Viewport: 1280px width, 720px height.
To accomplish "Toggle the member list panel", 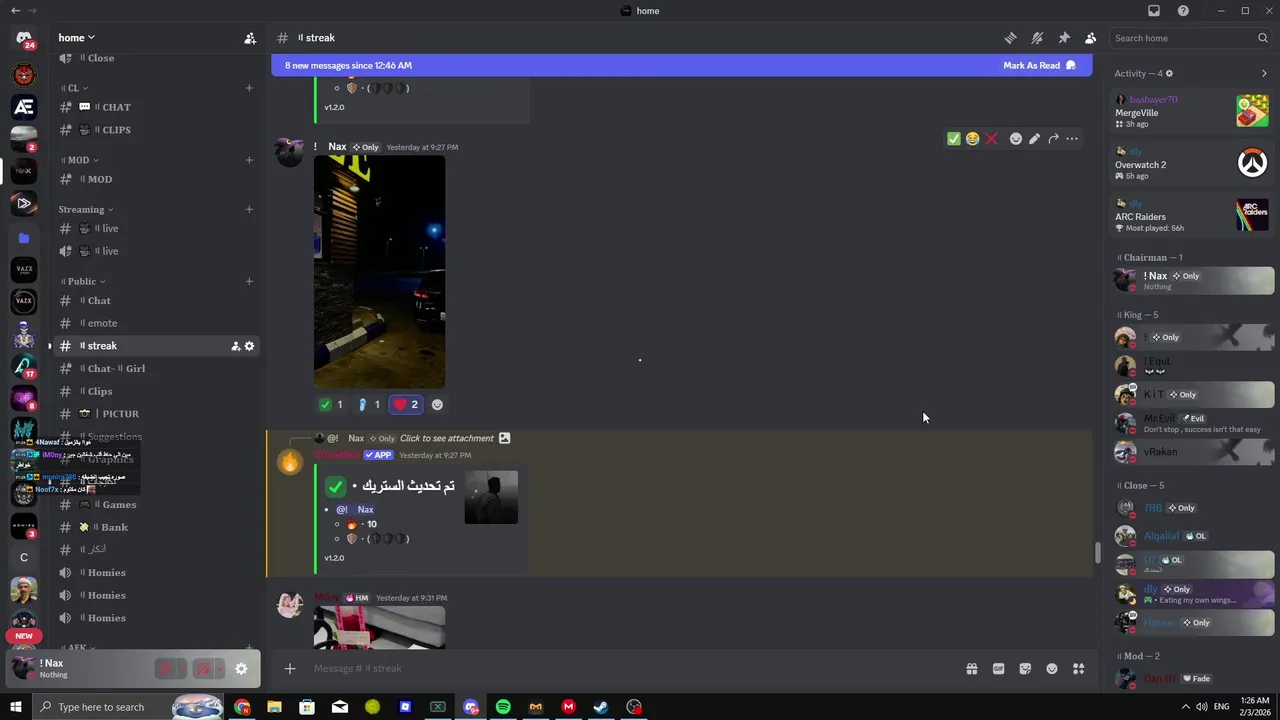I will [x=1090, y=38].
